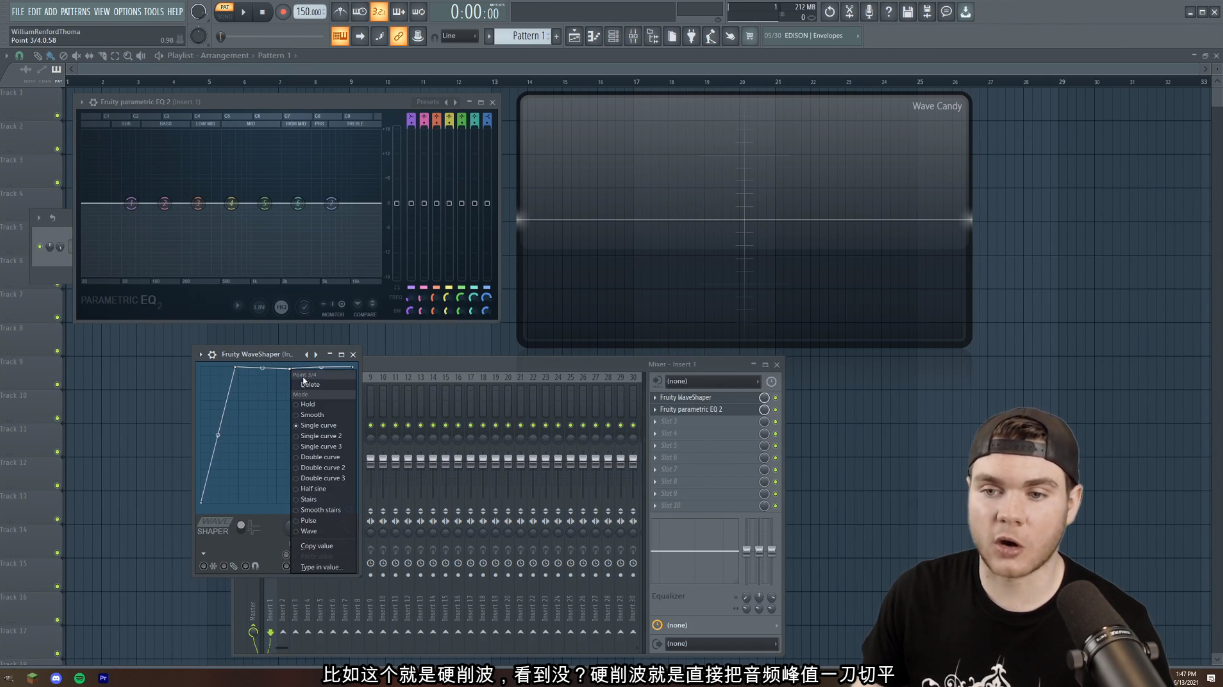Toggle the metronome icon

pyautogui.click(x=340, y=12)
